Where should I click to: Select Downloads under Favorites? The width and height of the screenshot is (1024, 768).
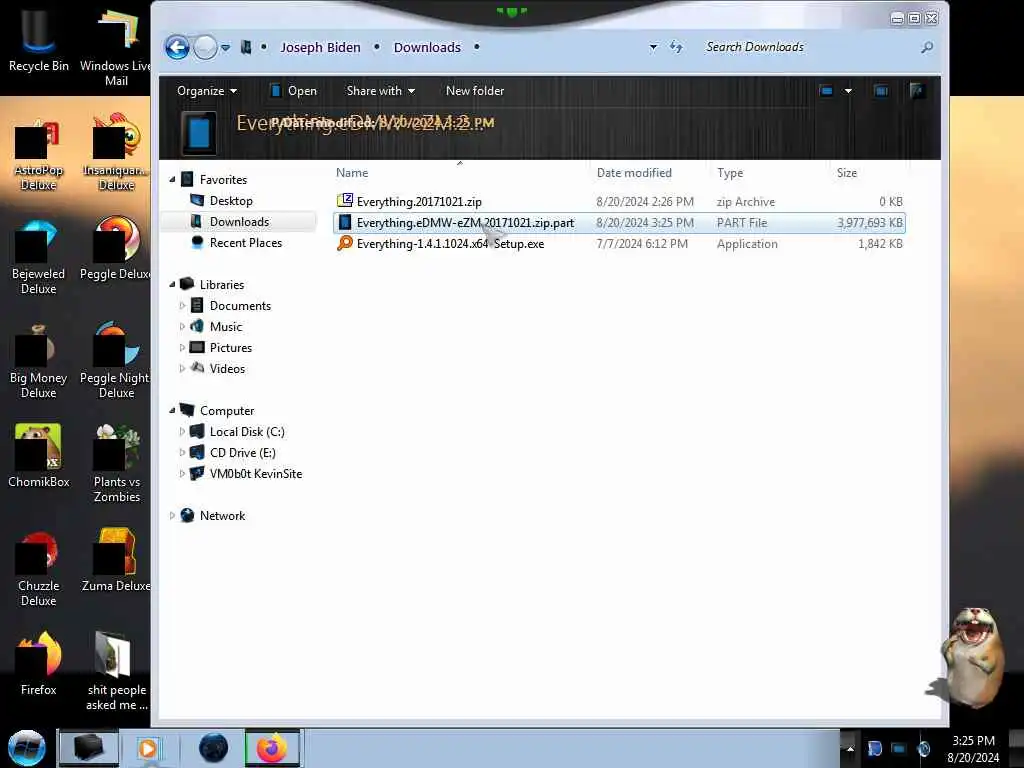click(239, 221)
